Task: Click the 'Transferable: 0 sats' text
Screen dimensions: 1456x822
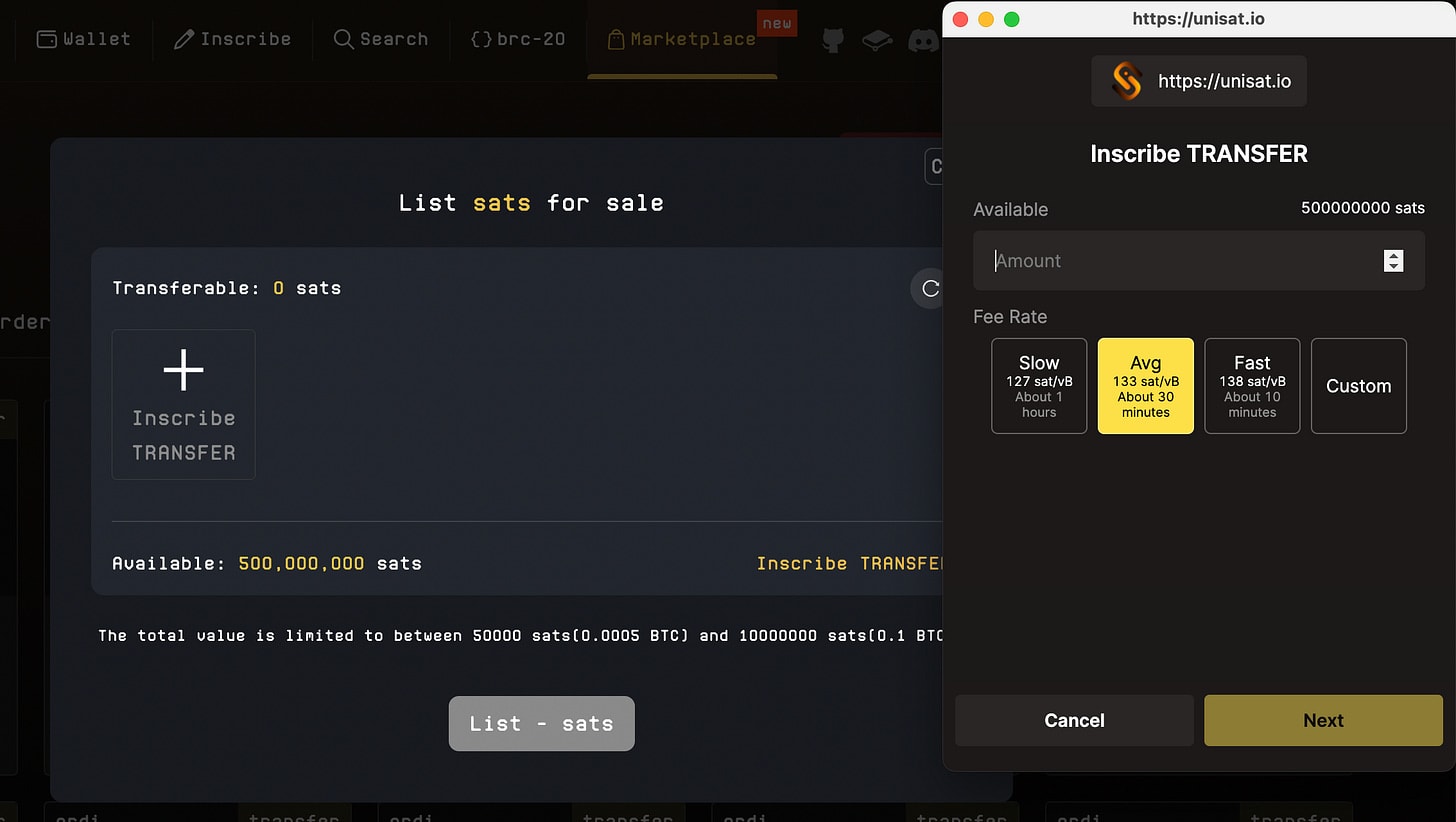Action: coord(227,288)
